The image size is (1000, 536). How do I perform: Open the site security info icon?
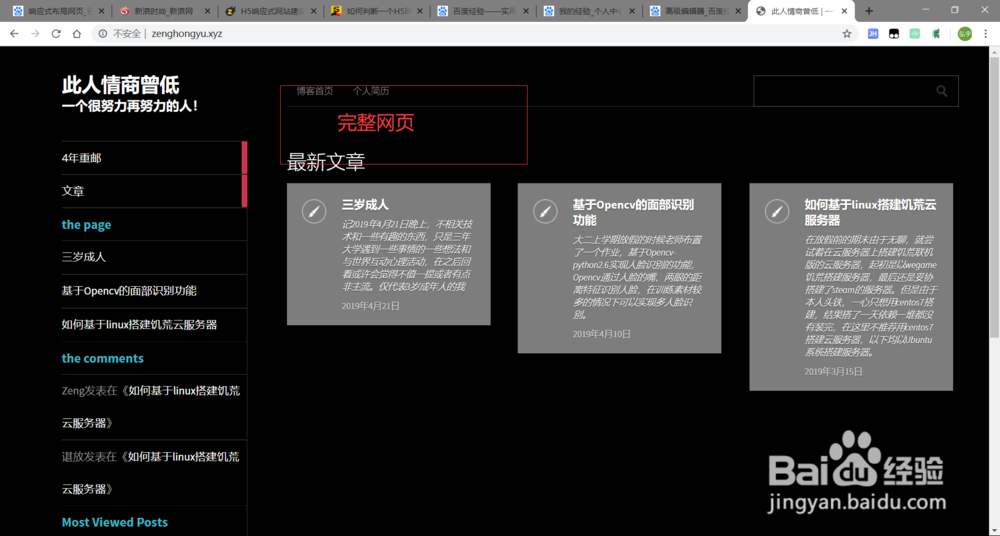click(x=103, y=34)
